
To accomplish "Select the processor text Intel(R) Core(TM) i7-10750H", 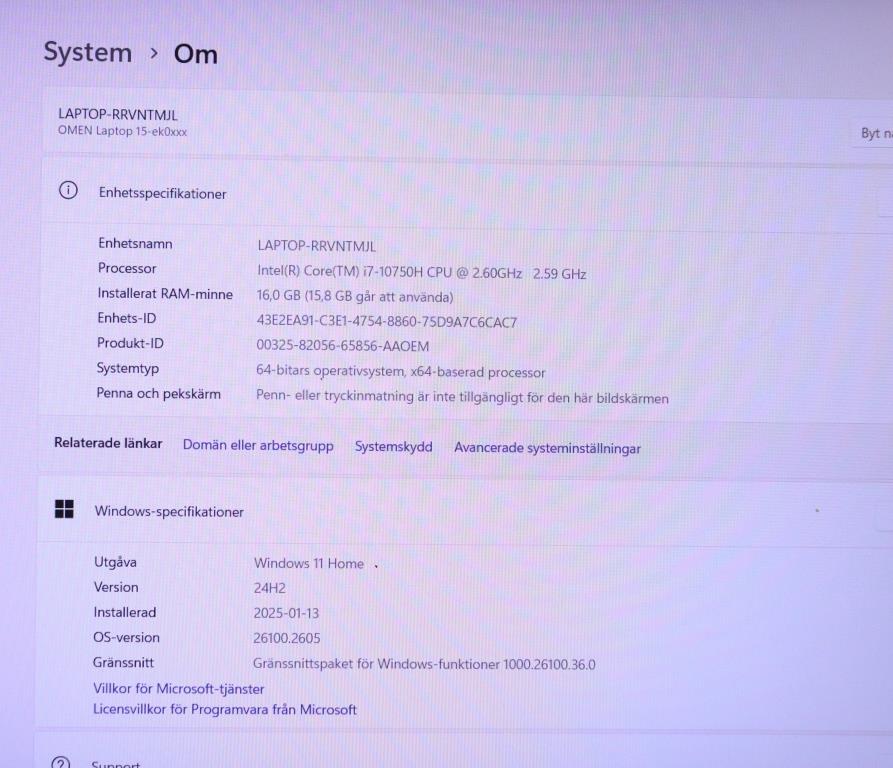I will tap(340, 271).
